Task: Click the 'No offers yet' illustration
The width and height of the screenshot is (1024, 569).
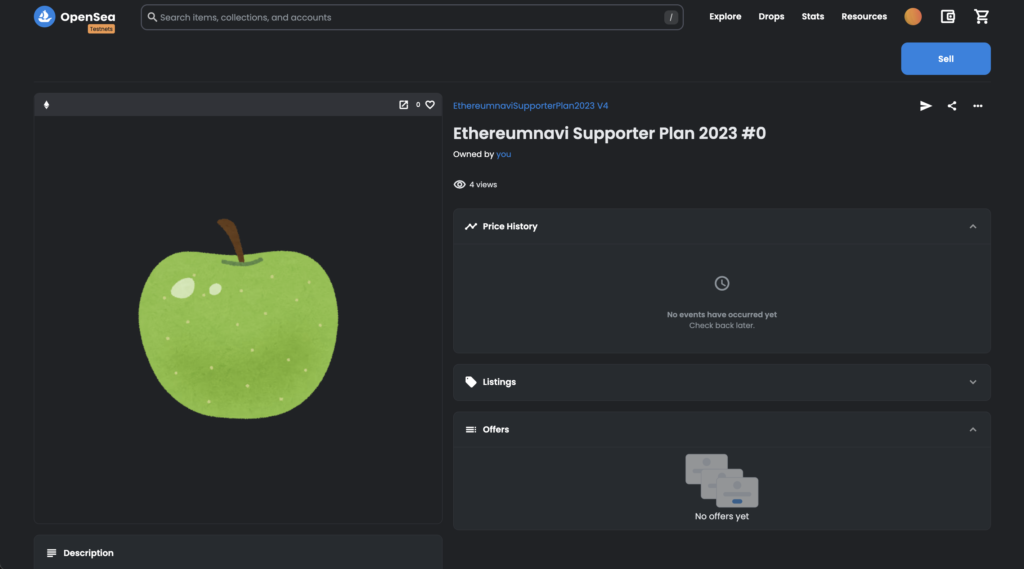Action: coord(722,481)
